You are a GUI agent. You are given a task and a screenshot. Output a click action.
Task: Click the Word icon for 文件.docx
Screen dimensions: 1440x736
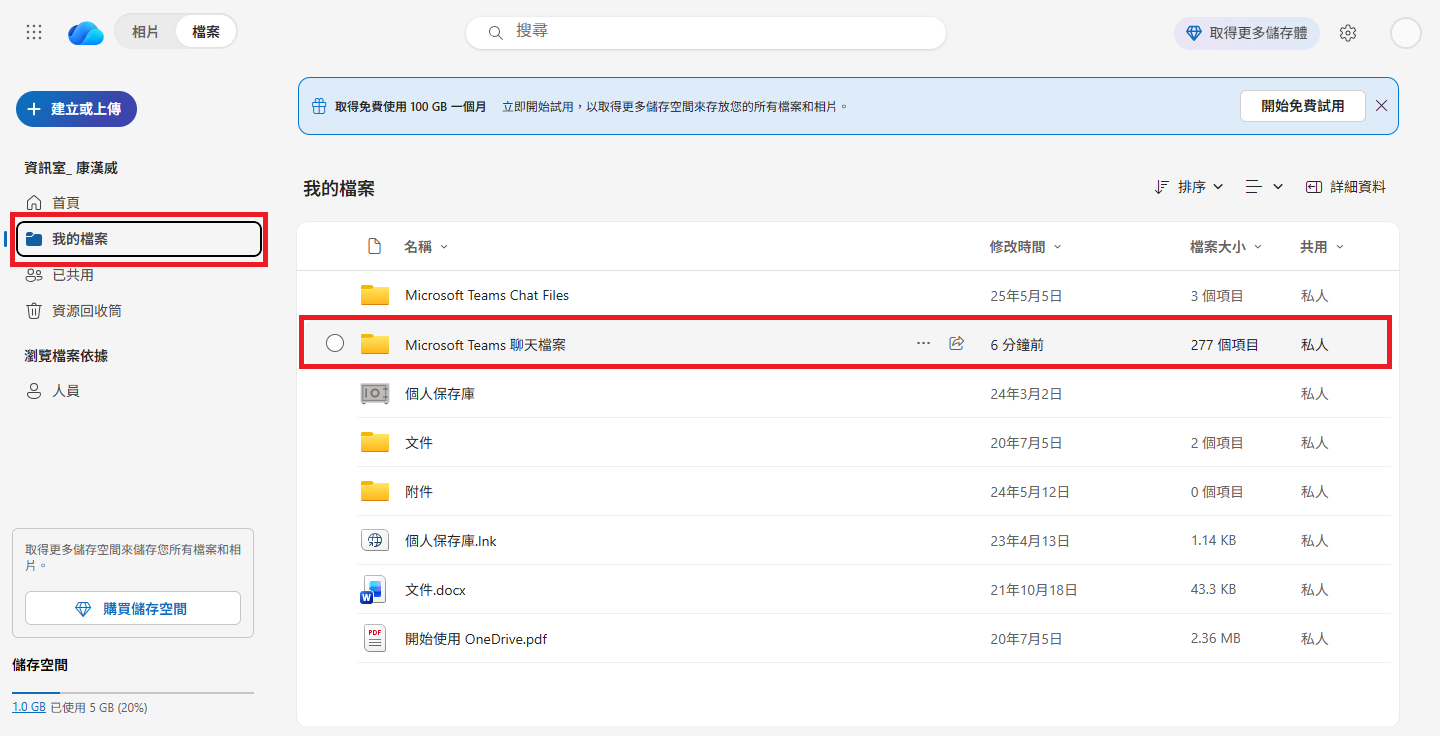pos(372,590)
